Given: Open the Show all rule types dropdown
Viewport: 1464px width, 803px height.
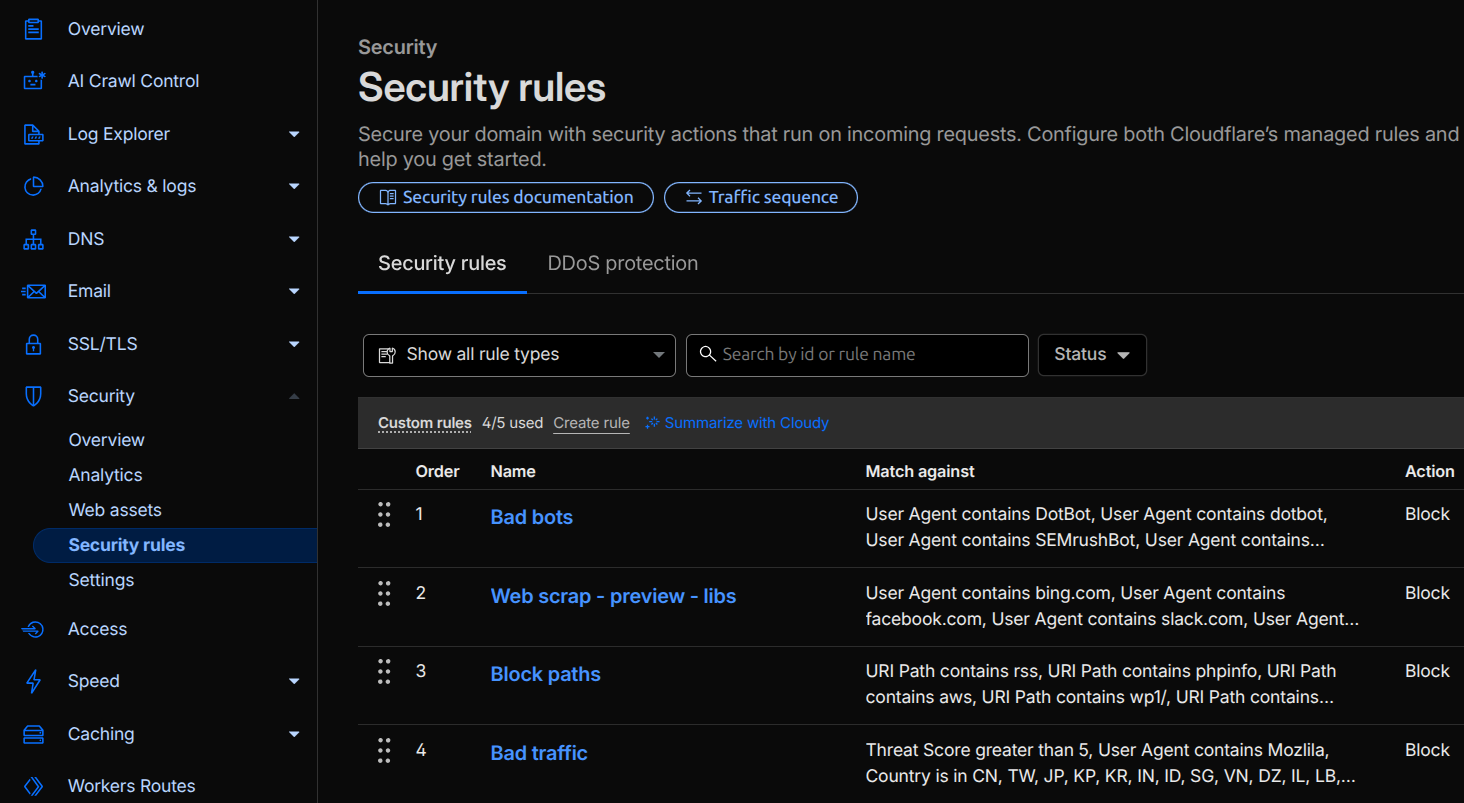Looking at the screenshot, I should tap(519, 355).
